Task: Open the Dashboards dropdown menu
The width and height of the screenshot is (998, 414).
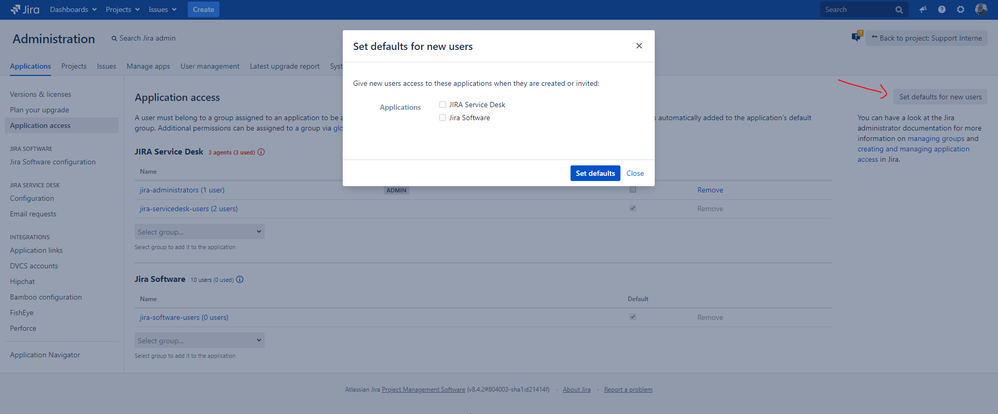Action: click(73, 10)
